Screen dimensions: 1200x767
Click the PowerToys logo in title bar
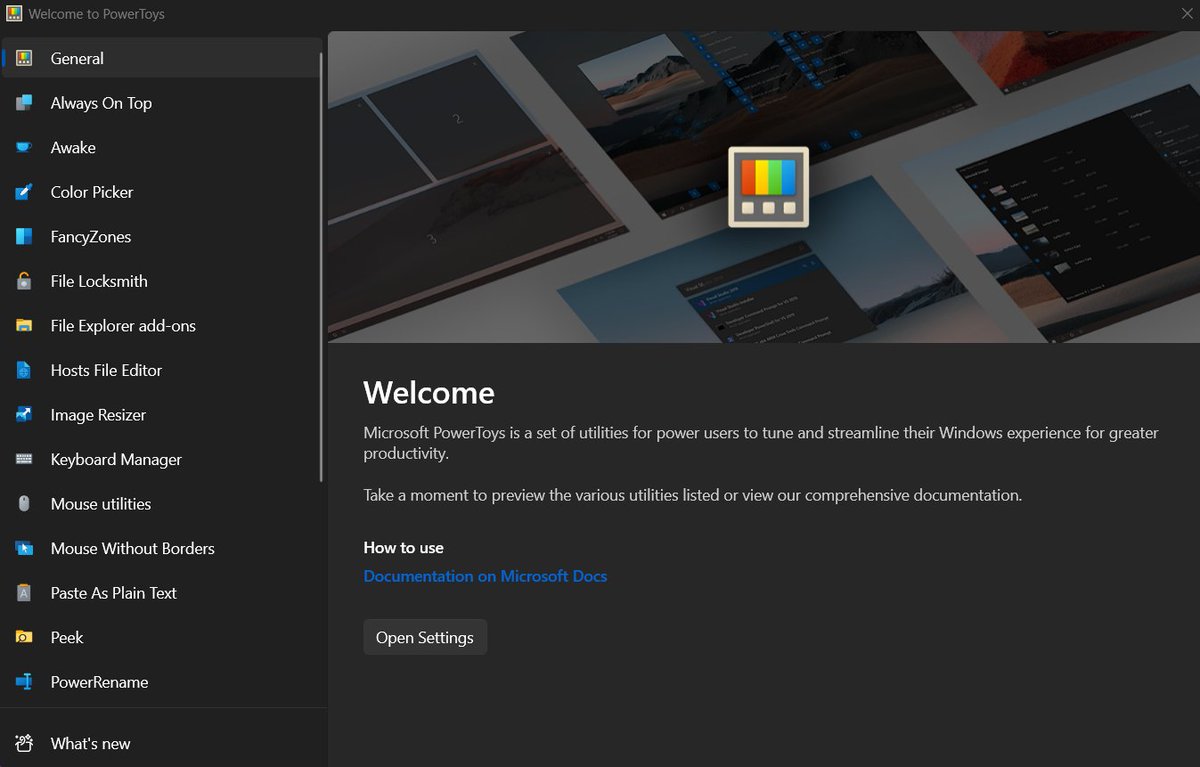pyautogui.click(x=14, y=14)
